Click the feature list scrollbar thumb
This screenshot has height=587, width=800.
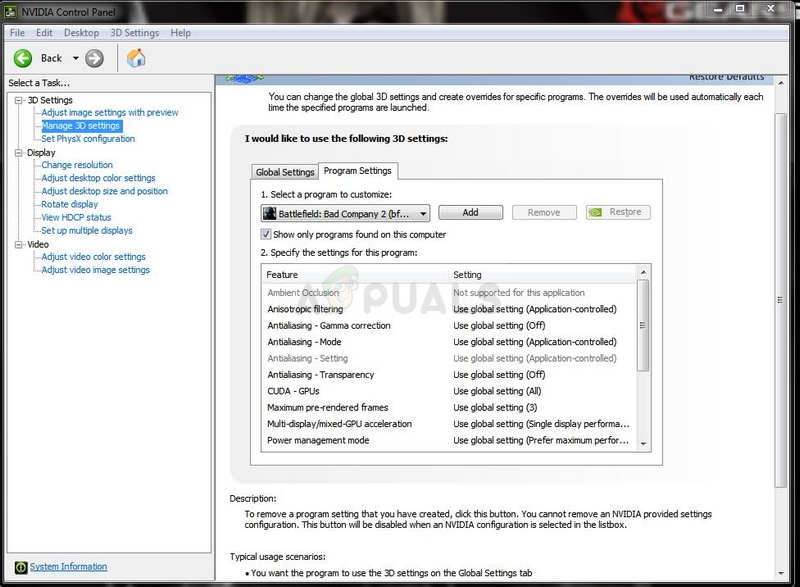(x=643, y=325)
